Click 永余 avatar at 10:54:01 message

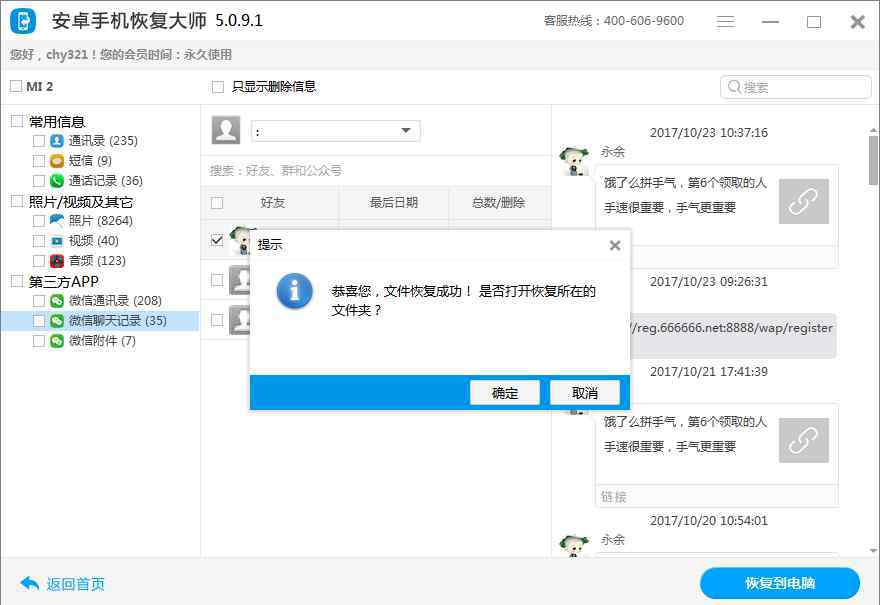pyautogui.click(x=574, y=545)
